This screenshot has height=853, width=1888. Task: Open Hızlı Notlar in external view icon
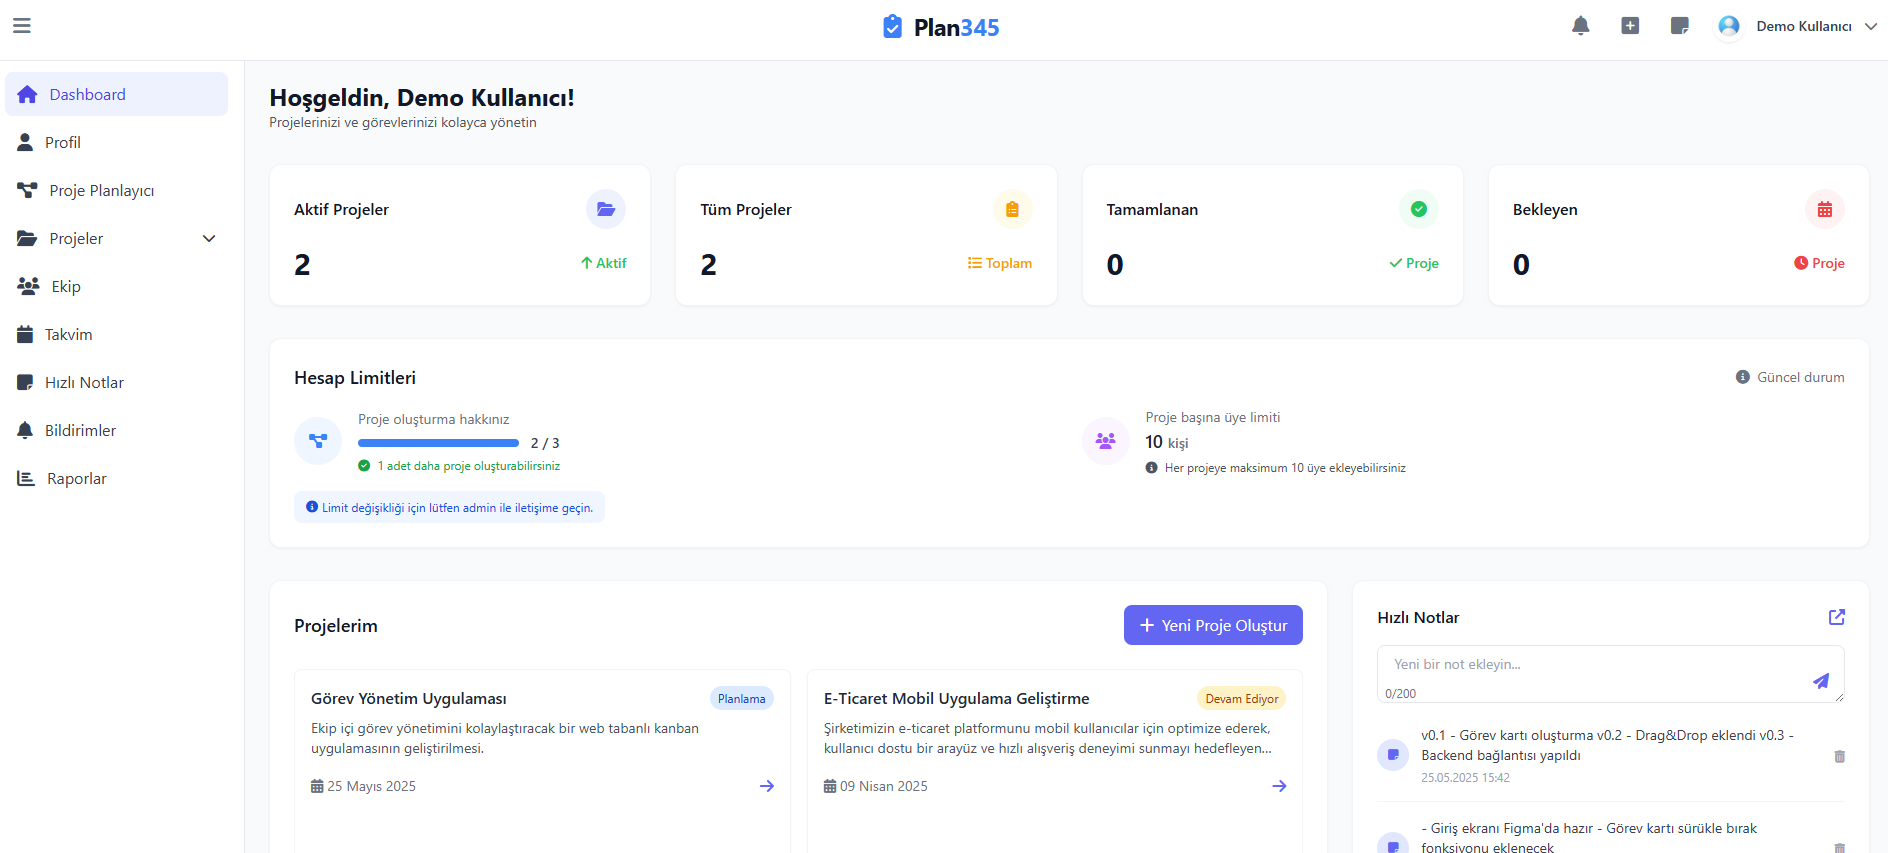pyautogui.click(x=1837, y=617)
